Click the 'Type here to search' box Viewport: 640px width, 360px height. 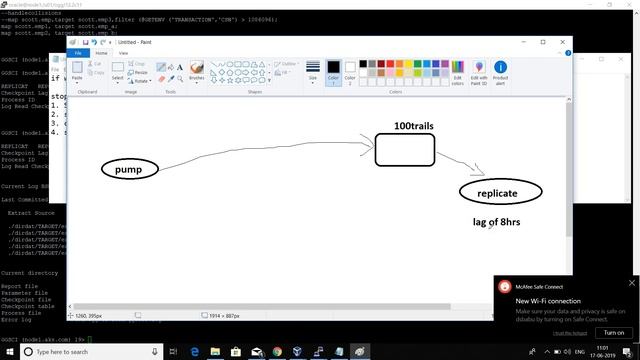click(92, 351)
